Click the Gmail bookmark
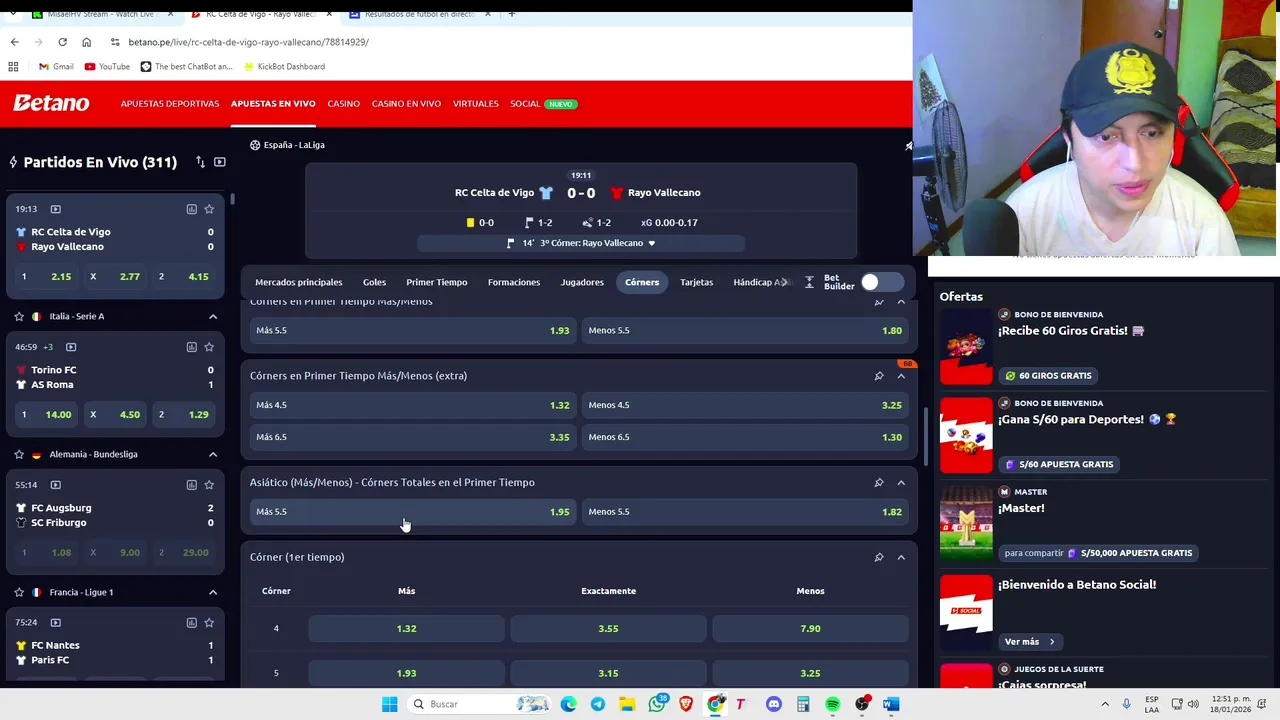Screen dimensions: 1280x720 click(56, 66)
